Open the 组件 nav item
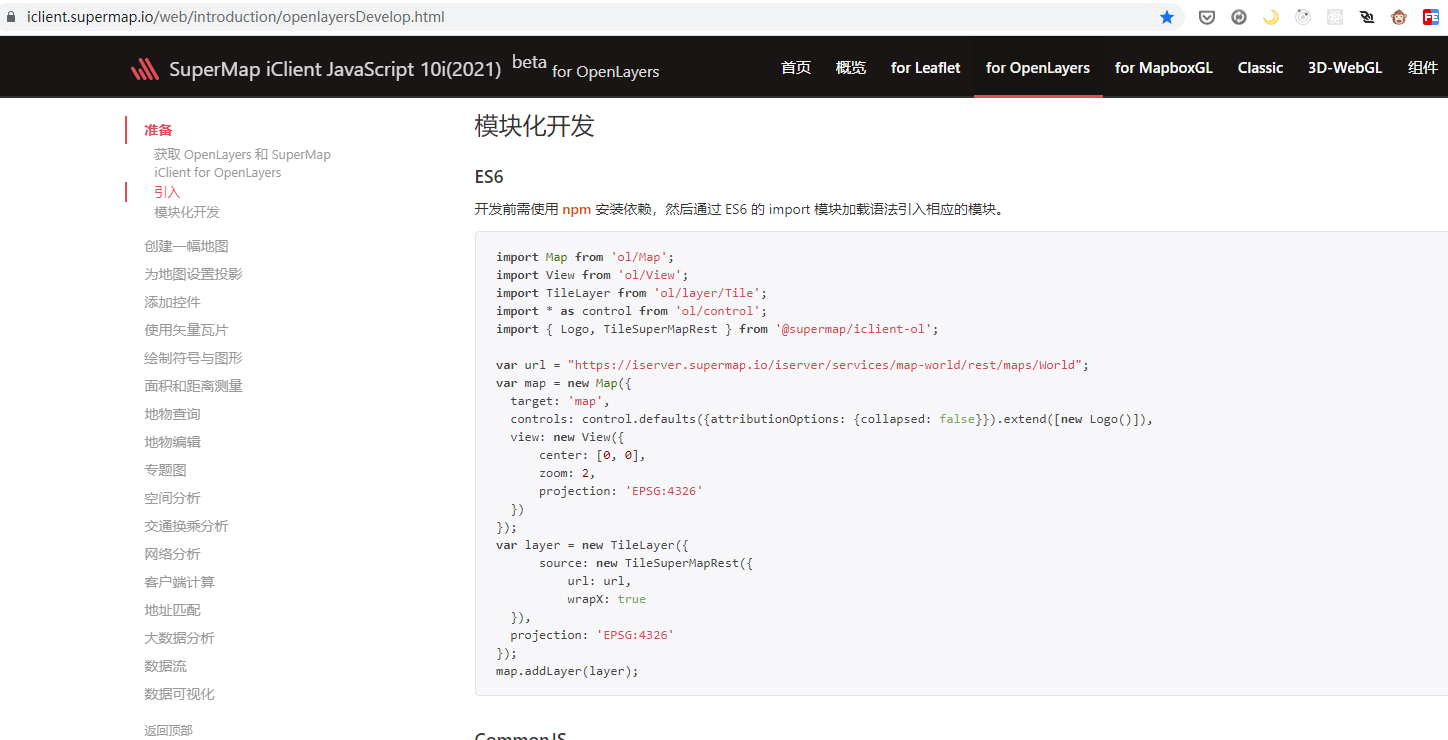Viewport: 1448px width, 740px height. 1422,68
